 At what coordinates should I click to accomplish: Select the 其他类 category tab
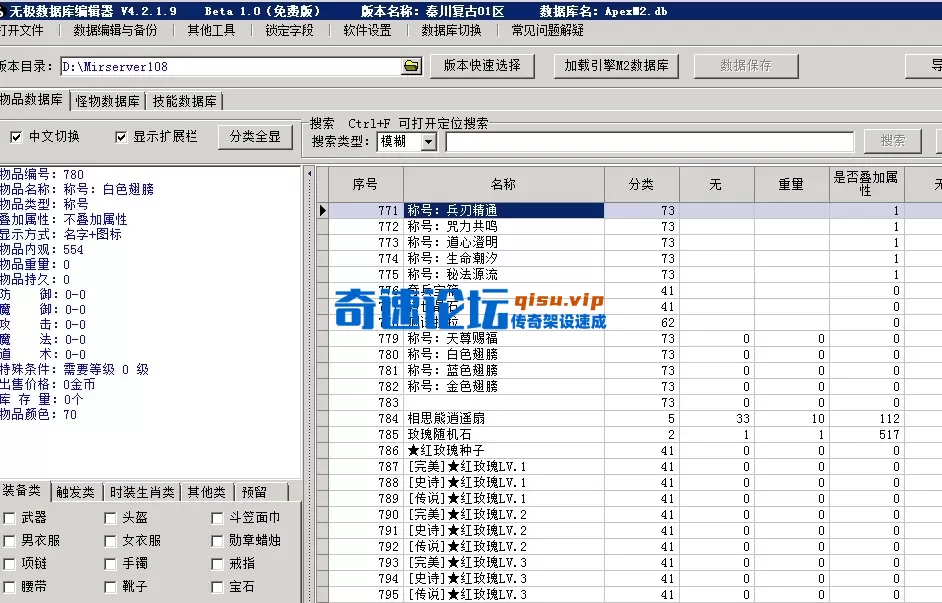tap(207, 492)
